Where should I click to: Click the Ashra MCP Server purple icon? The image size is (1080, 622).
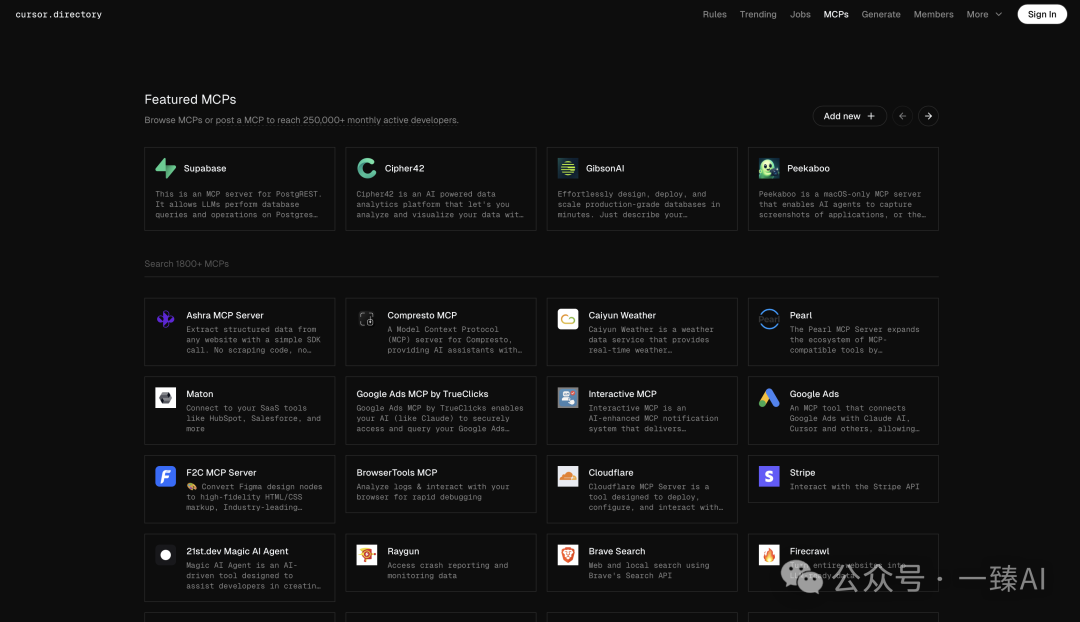165,319
